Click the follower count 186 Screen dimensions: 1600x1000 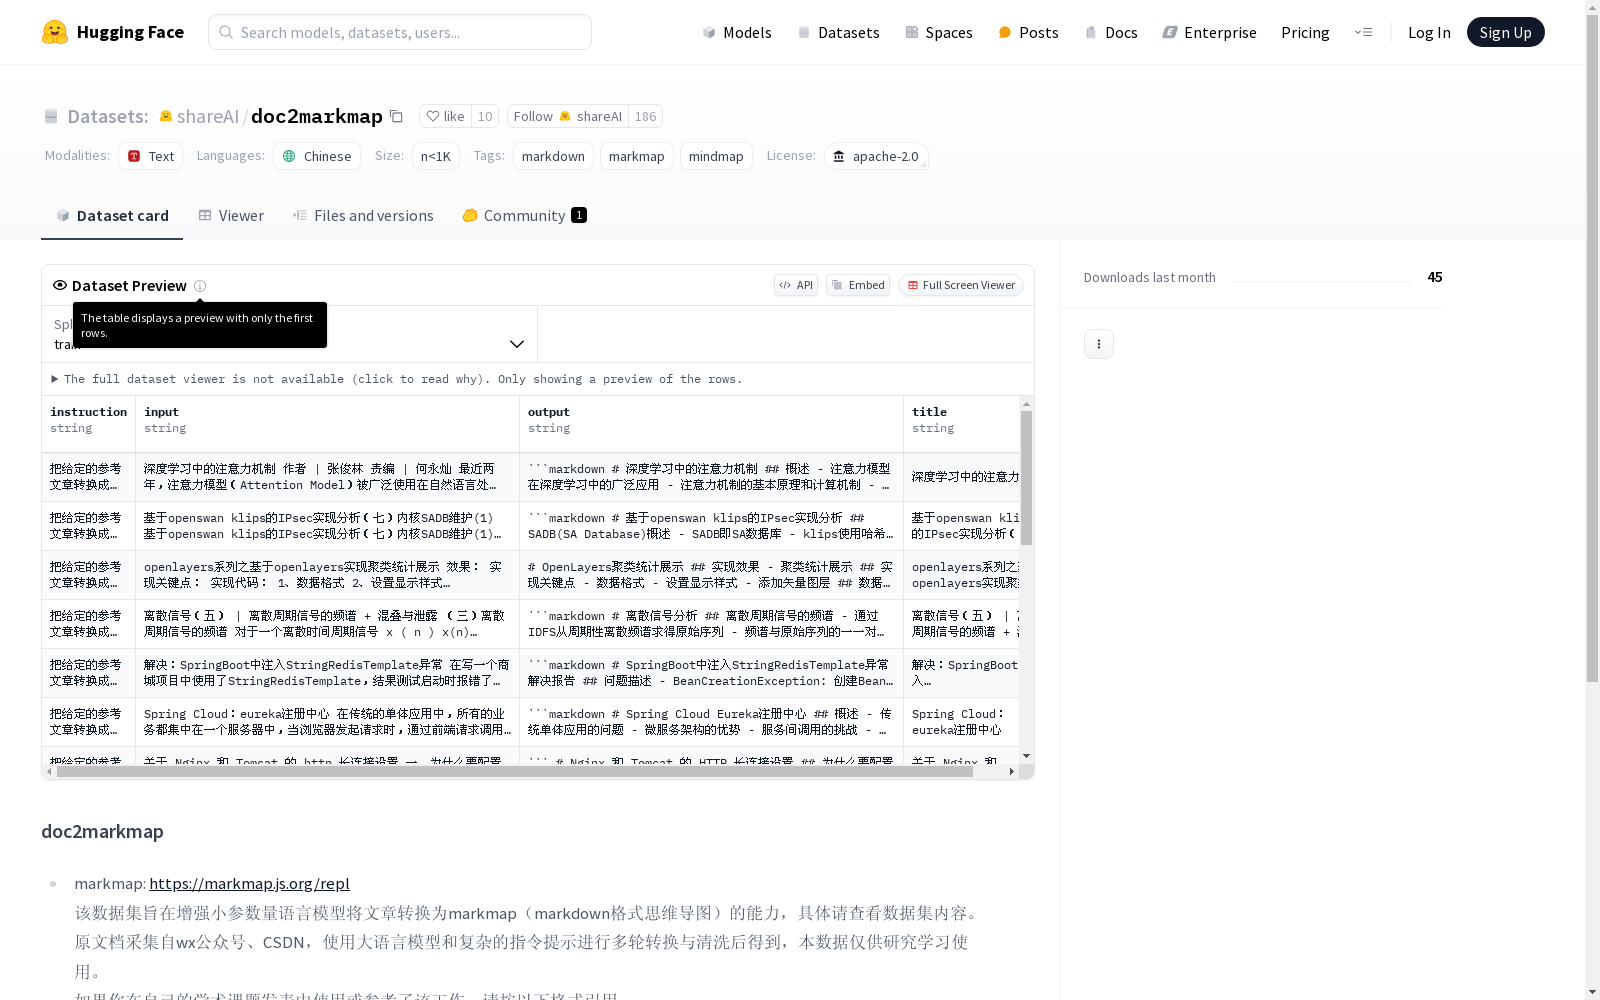(x=646, y=116)
